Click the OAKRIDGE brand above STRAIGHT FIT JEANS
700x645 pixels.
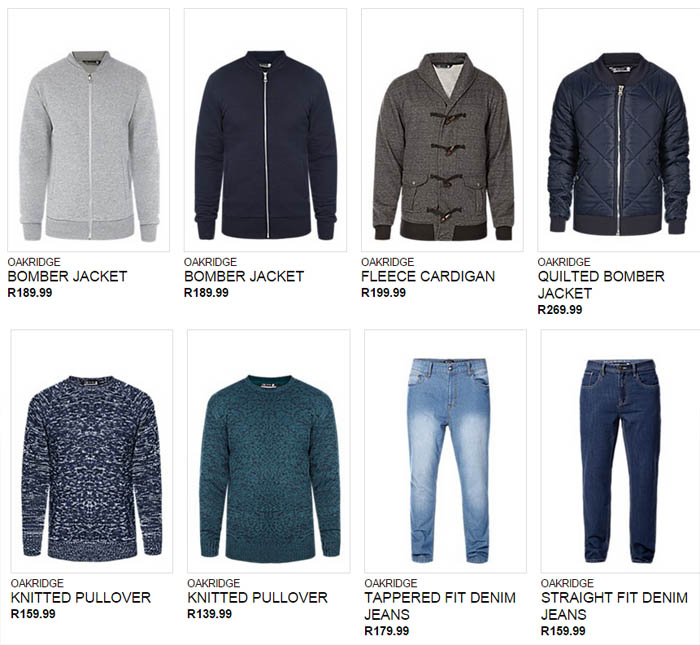pos(567,583)
